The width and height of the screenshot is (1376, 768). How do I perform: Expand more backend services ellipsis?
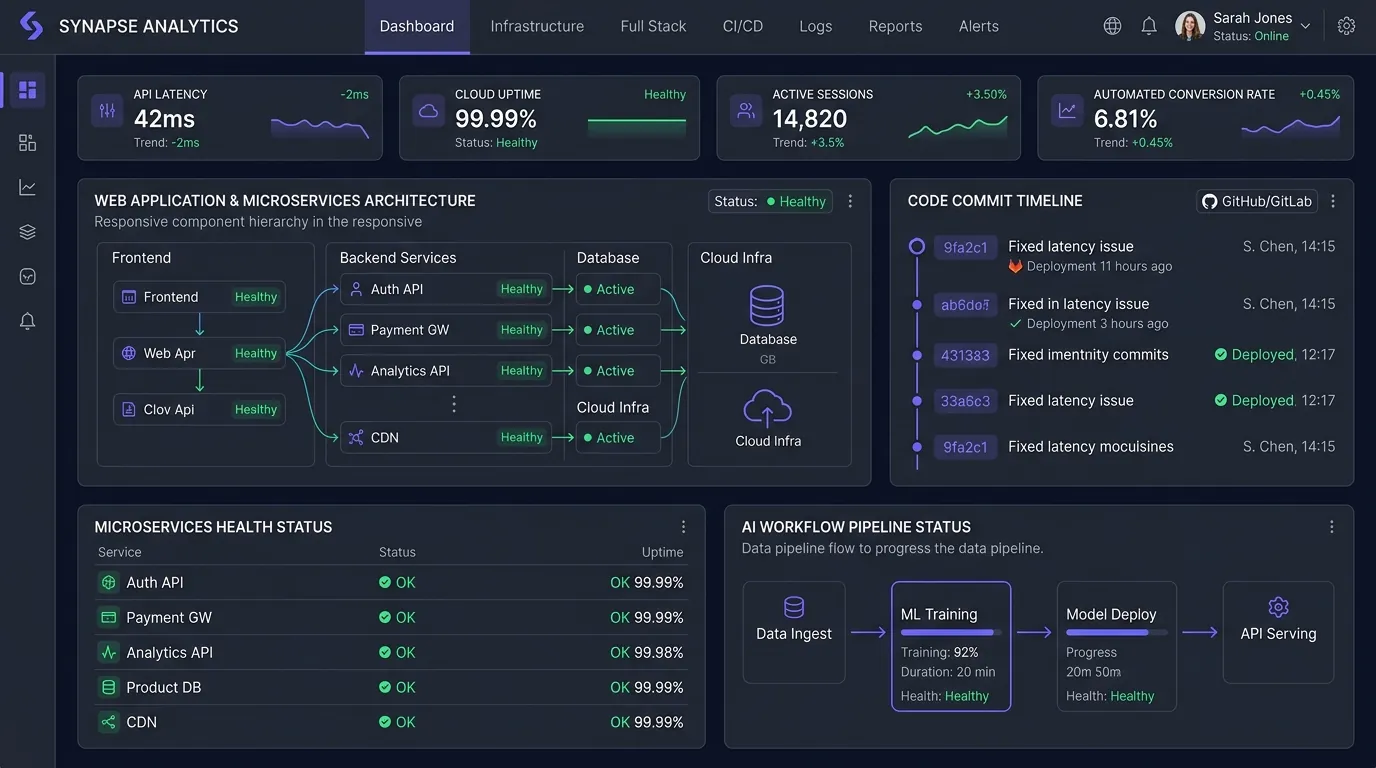pyautogui.click(x=453, y=404)
